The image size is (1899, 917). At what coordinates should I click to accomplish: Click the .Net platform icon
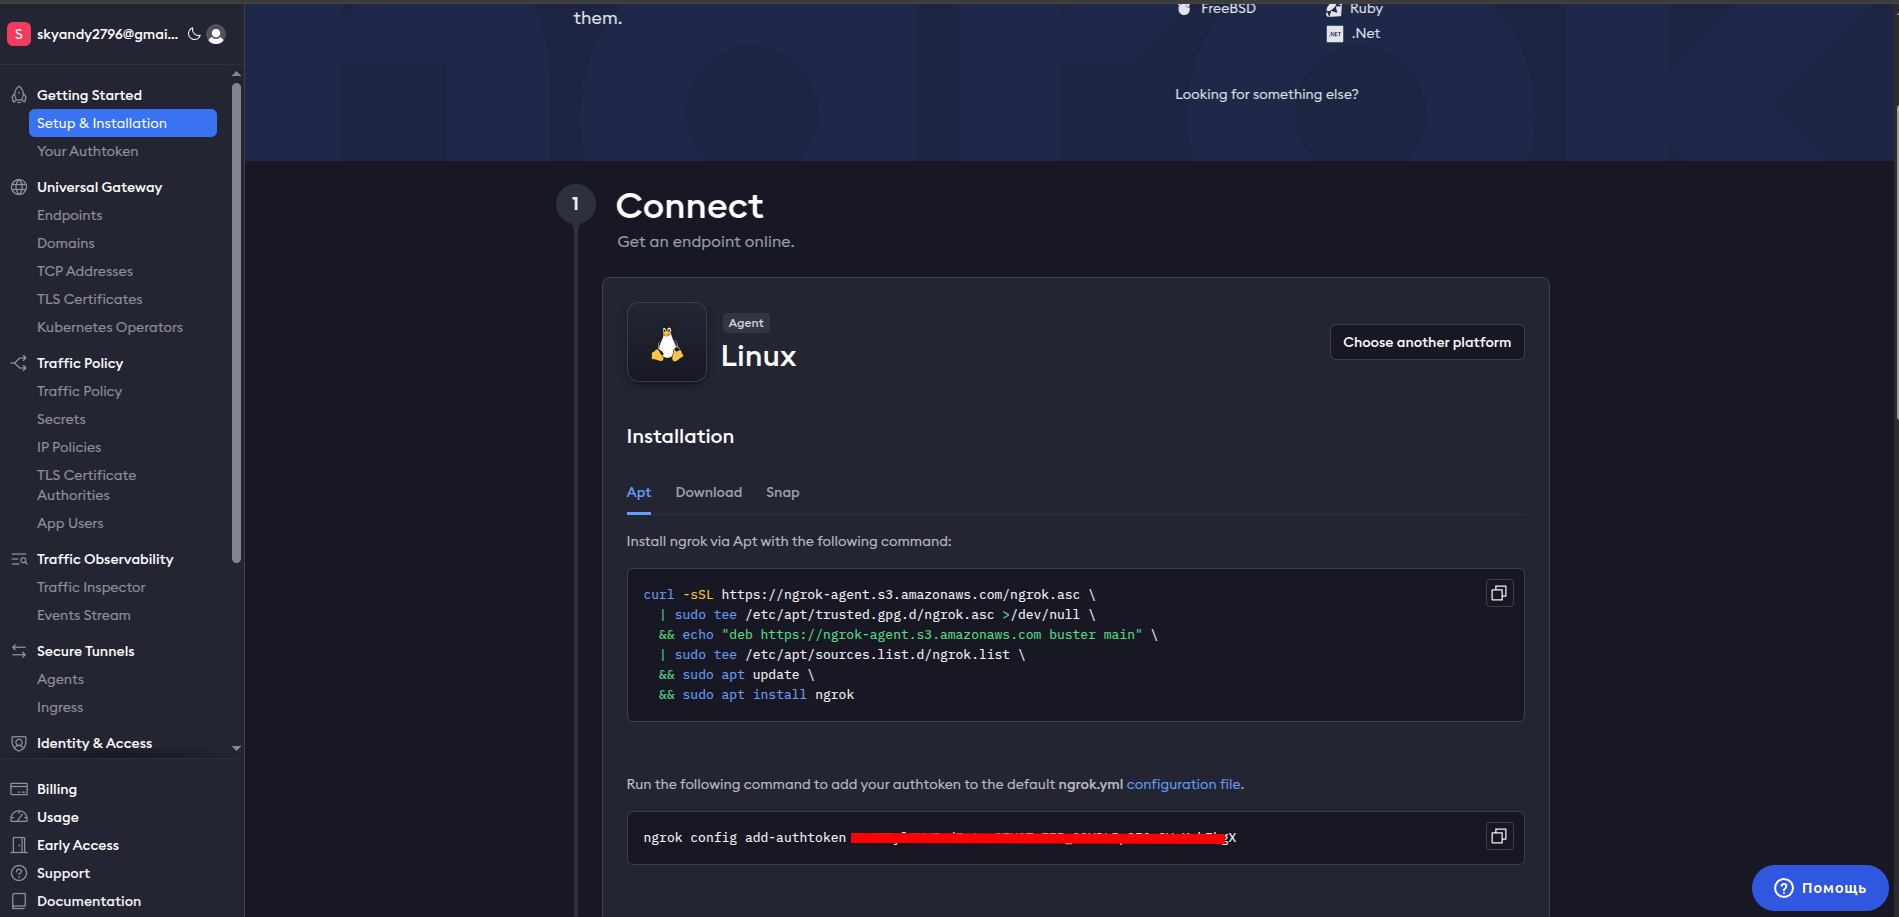pyautogui.click(x=1335, y=34)
